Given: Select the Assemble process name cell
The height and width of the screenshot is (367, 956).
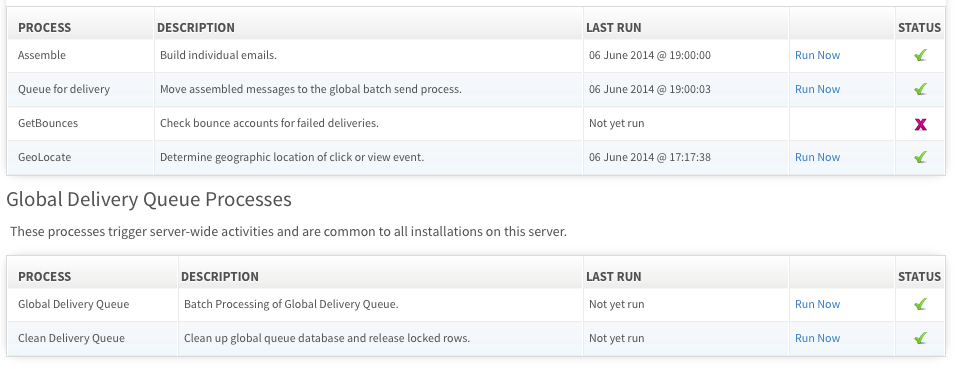Looking at the screenshot, I should [80, 55].
